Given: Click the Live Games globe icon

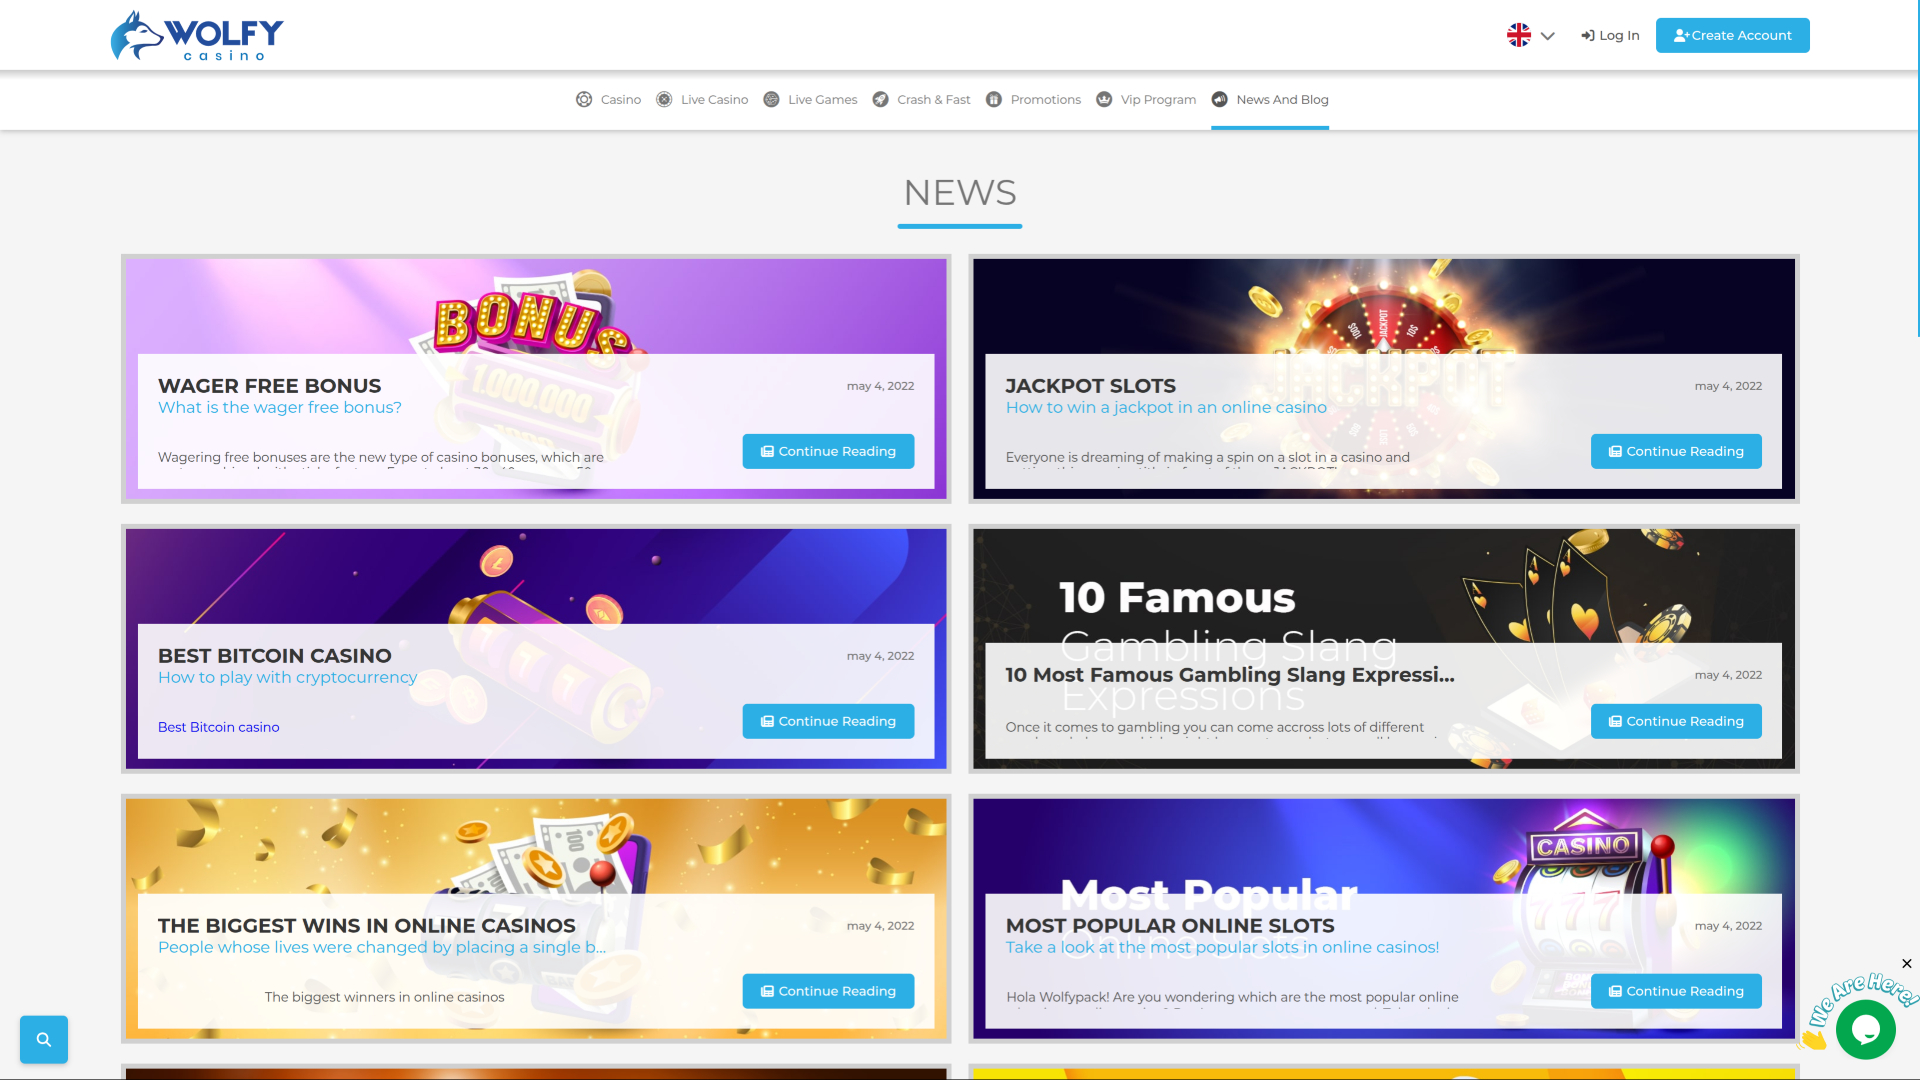Looking at the screenshot, I should [x=771, y=99].
